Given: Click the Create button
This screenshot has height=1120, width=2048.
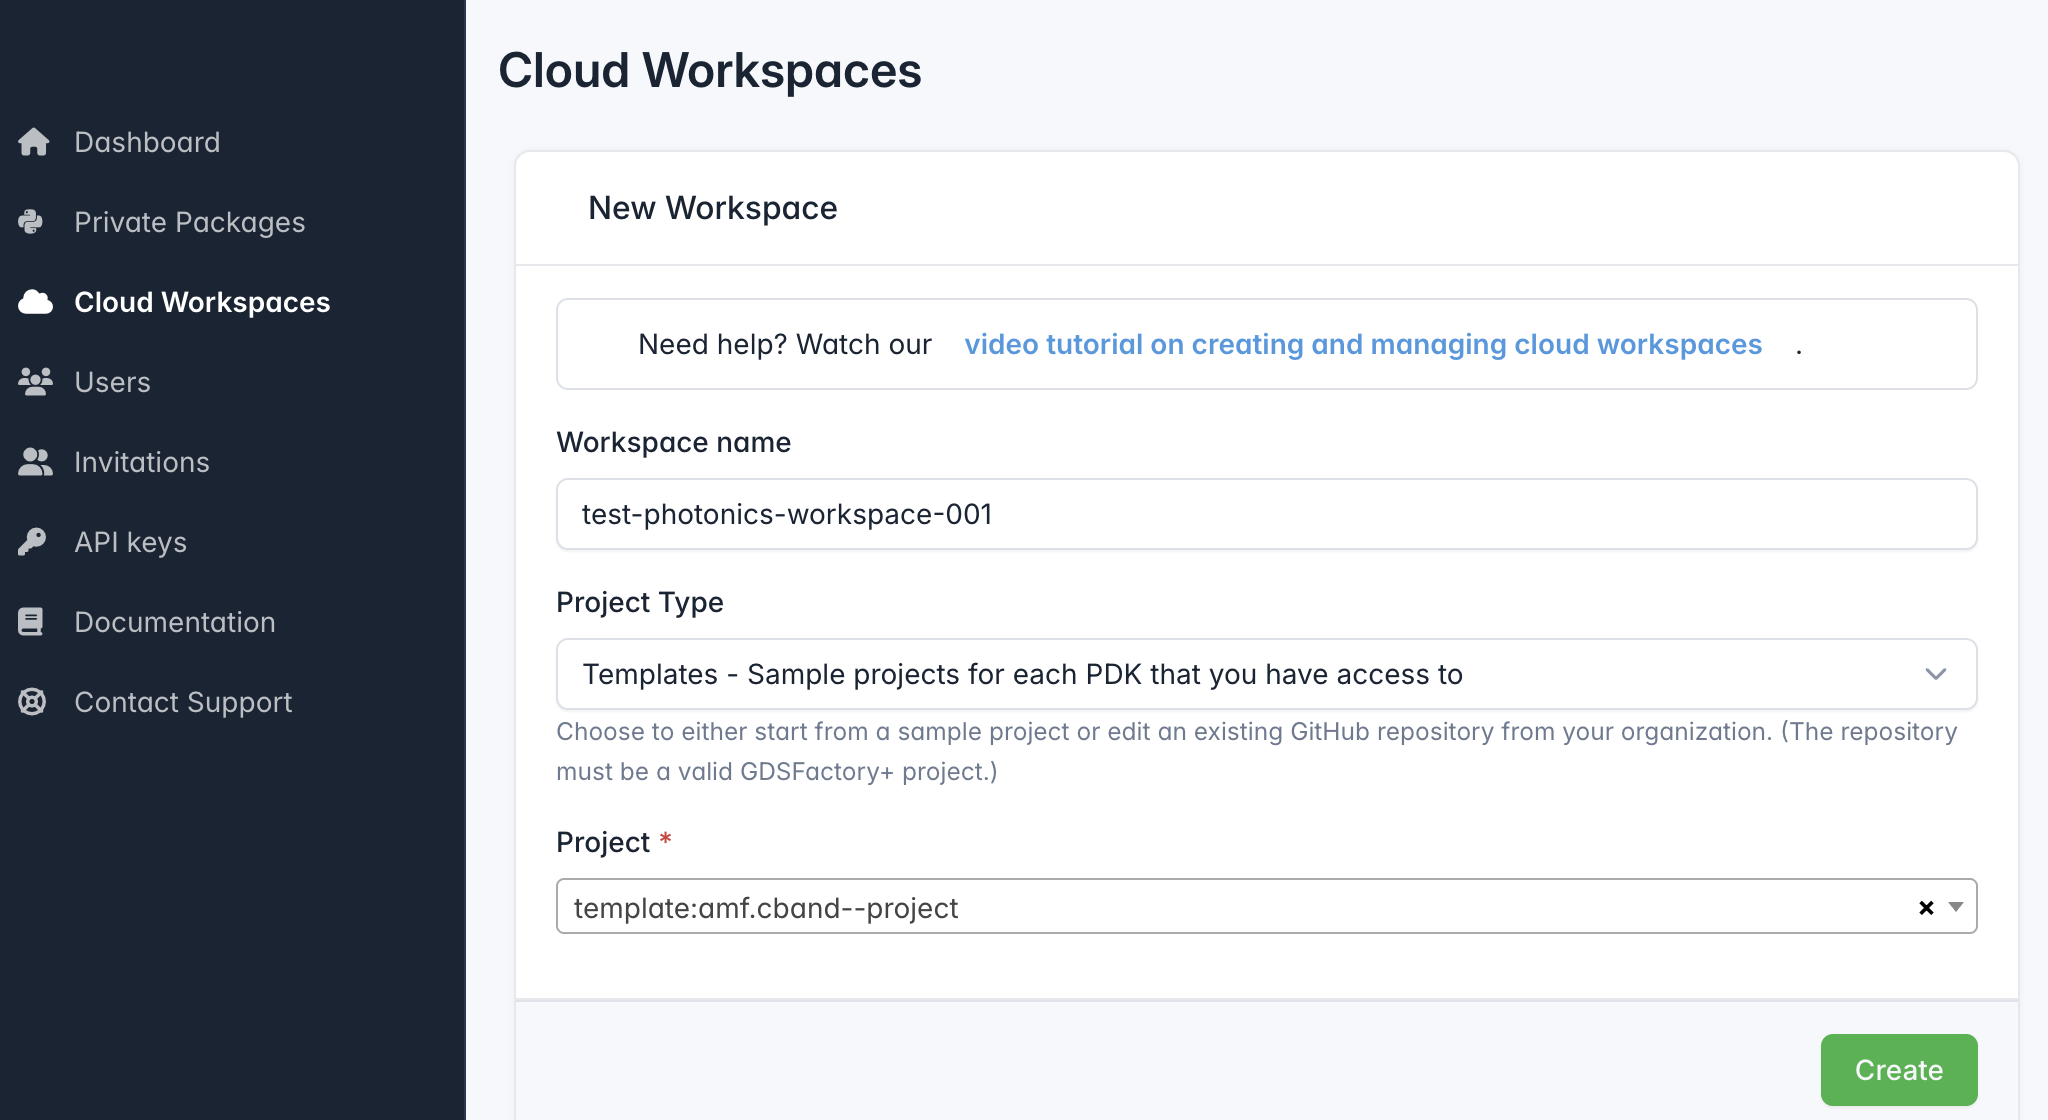Looking at the screenshot, I should [1898, 1069].
